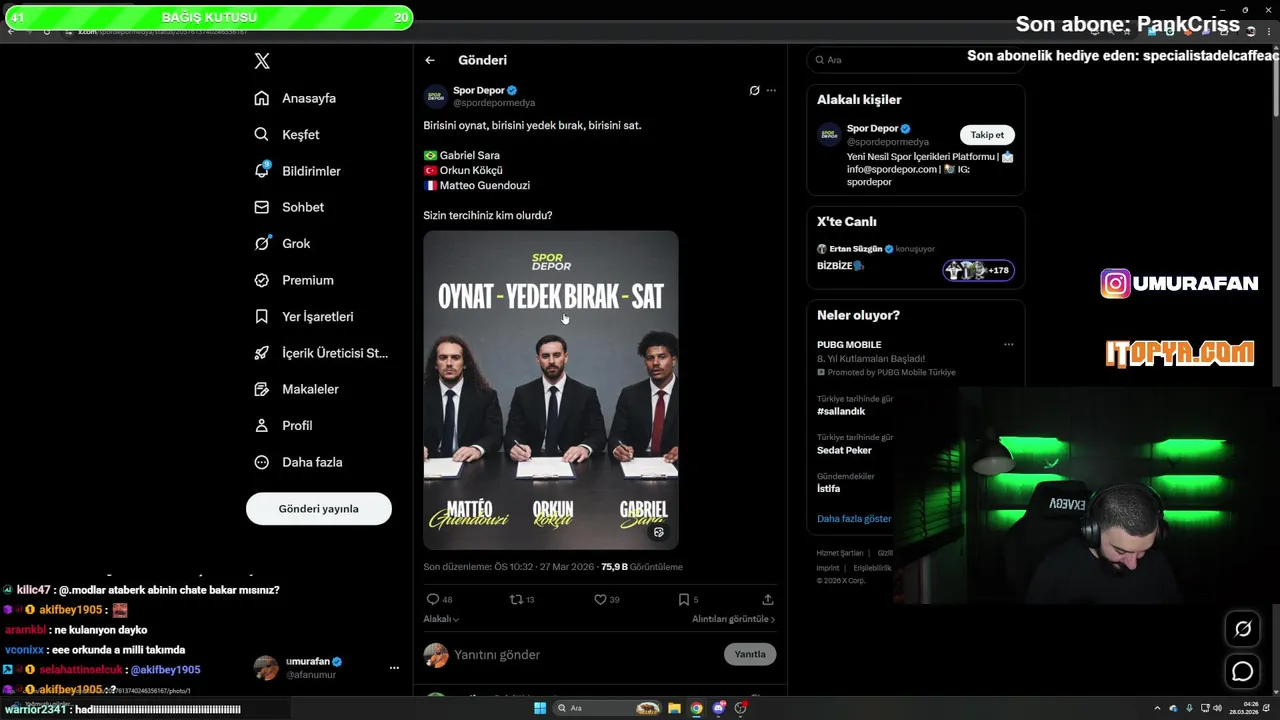
Task: Click the taskbar volume icon
Action: coord(1217,708)
